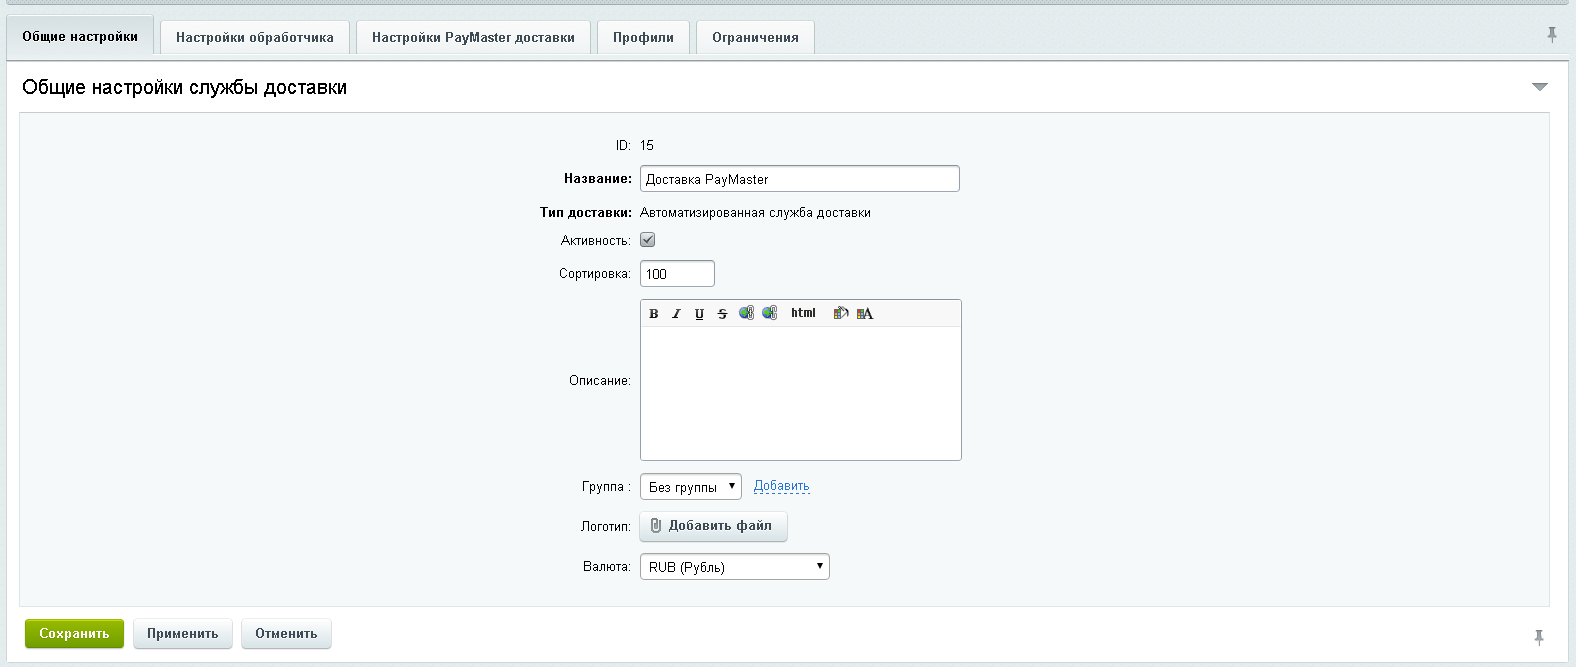The image size is (1576, 667).
Task: Open text color picker in editor
Action: (865, 313)
